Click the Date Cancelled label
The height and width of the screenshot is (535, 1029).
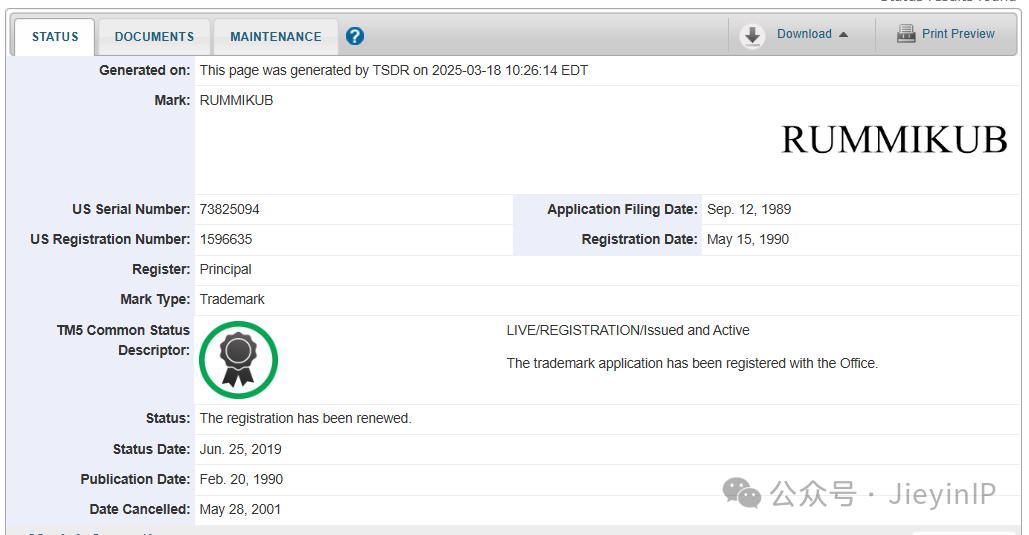140,509
